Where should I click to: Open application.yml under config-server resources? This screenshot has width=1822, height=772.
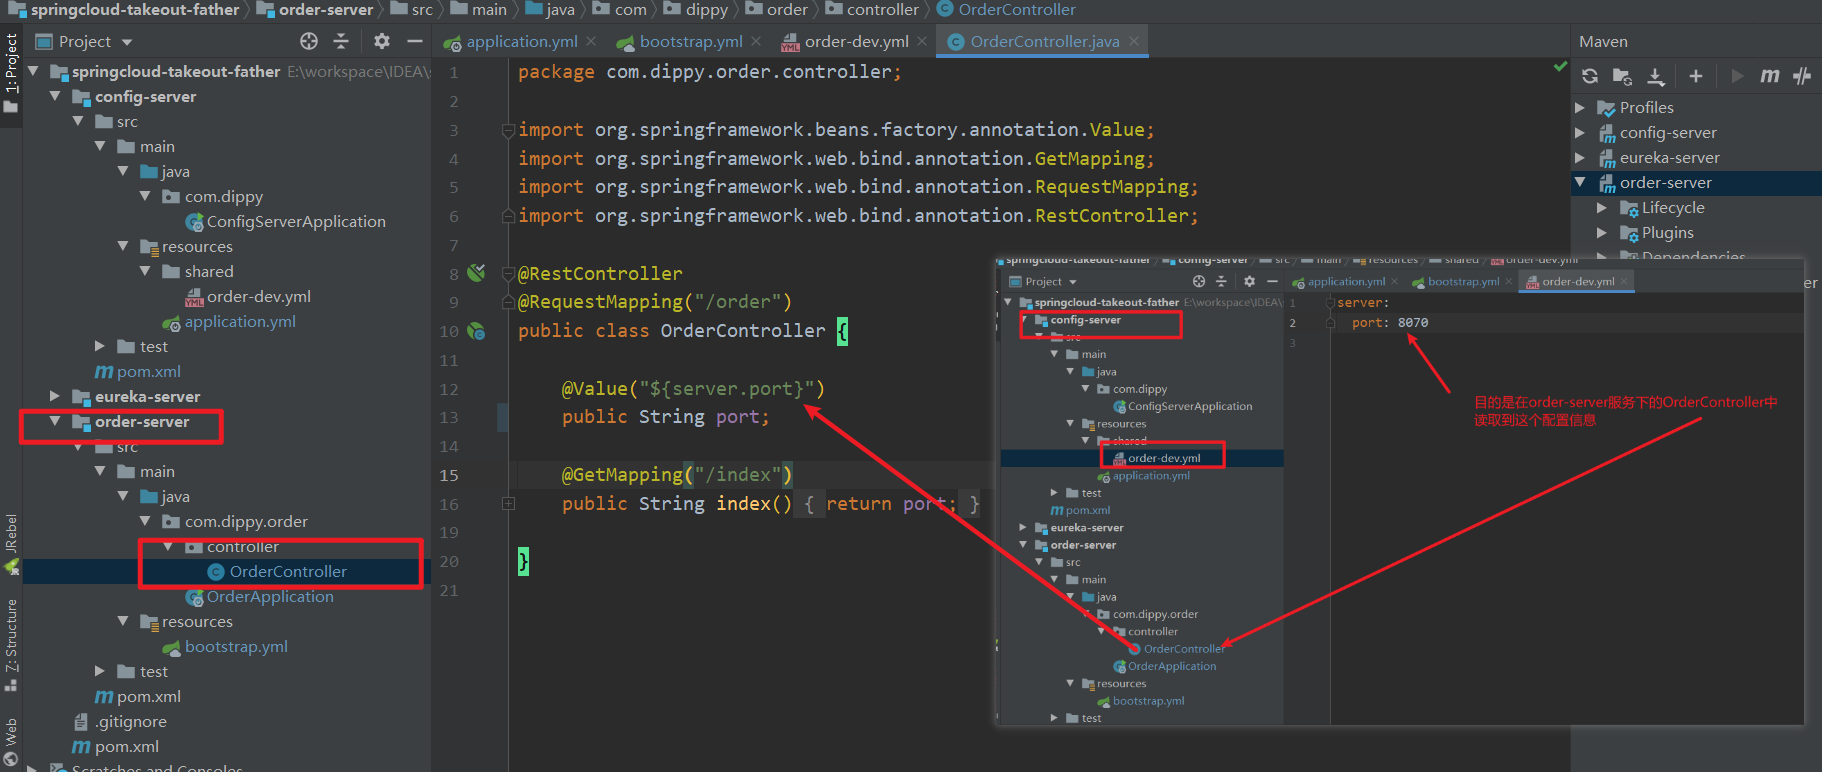[240, 321]
